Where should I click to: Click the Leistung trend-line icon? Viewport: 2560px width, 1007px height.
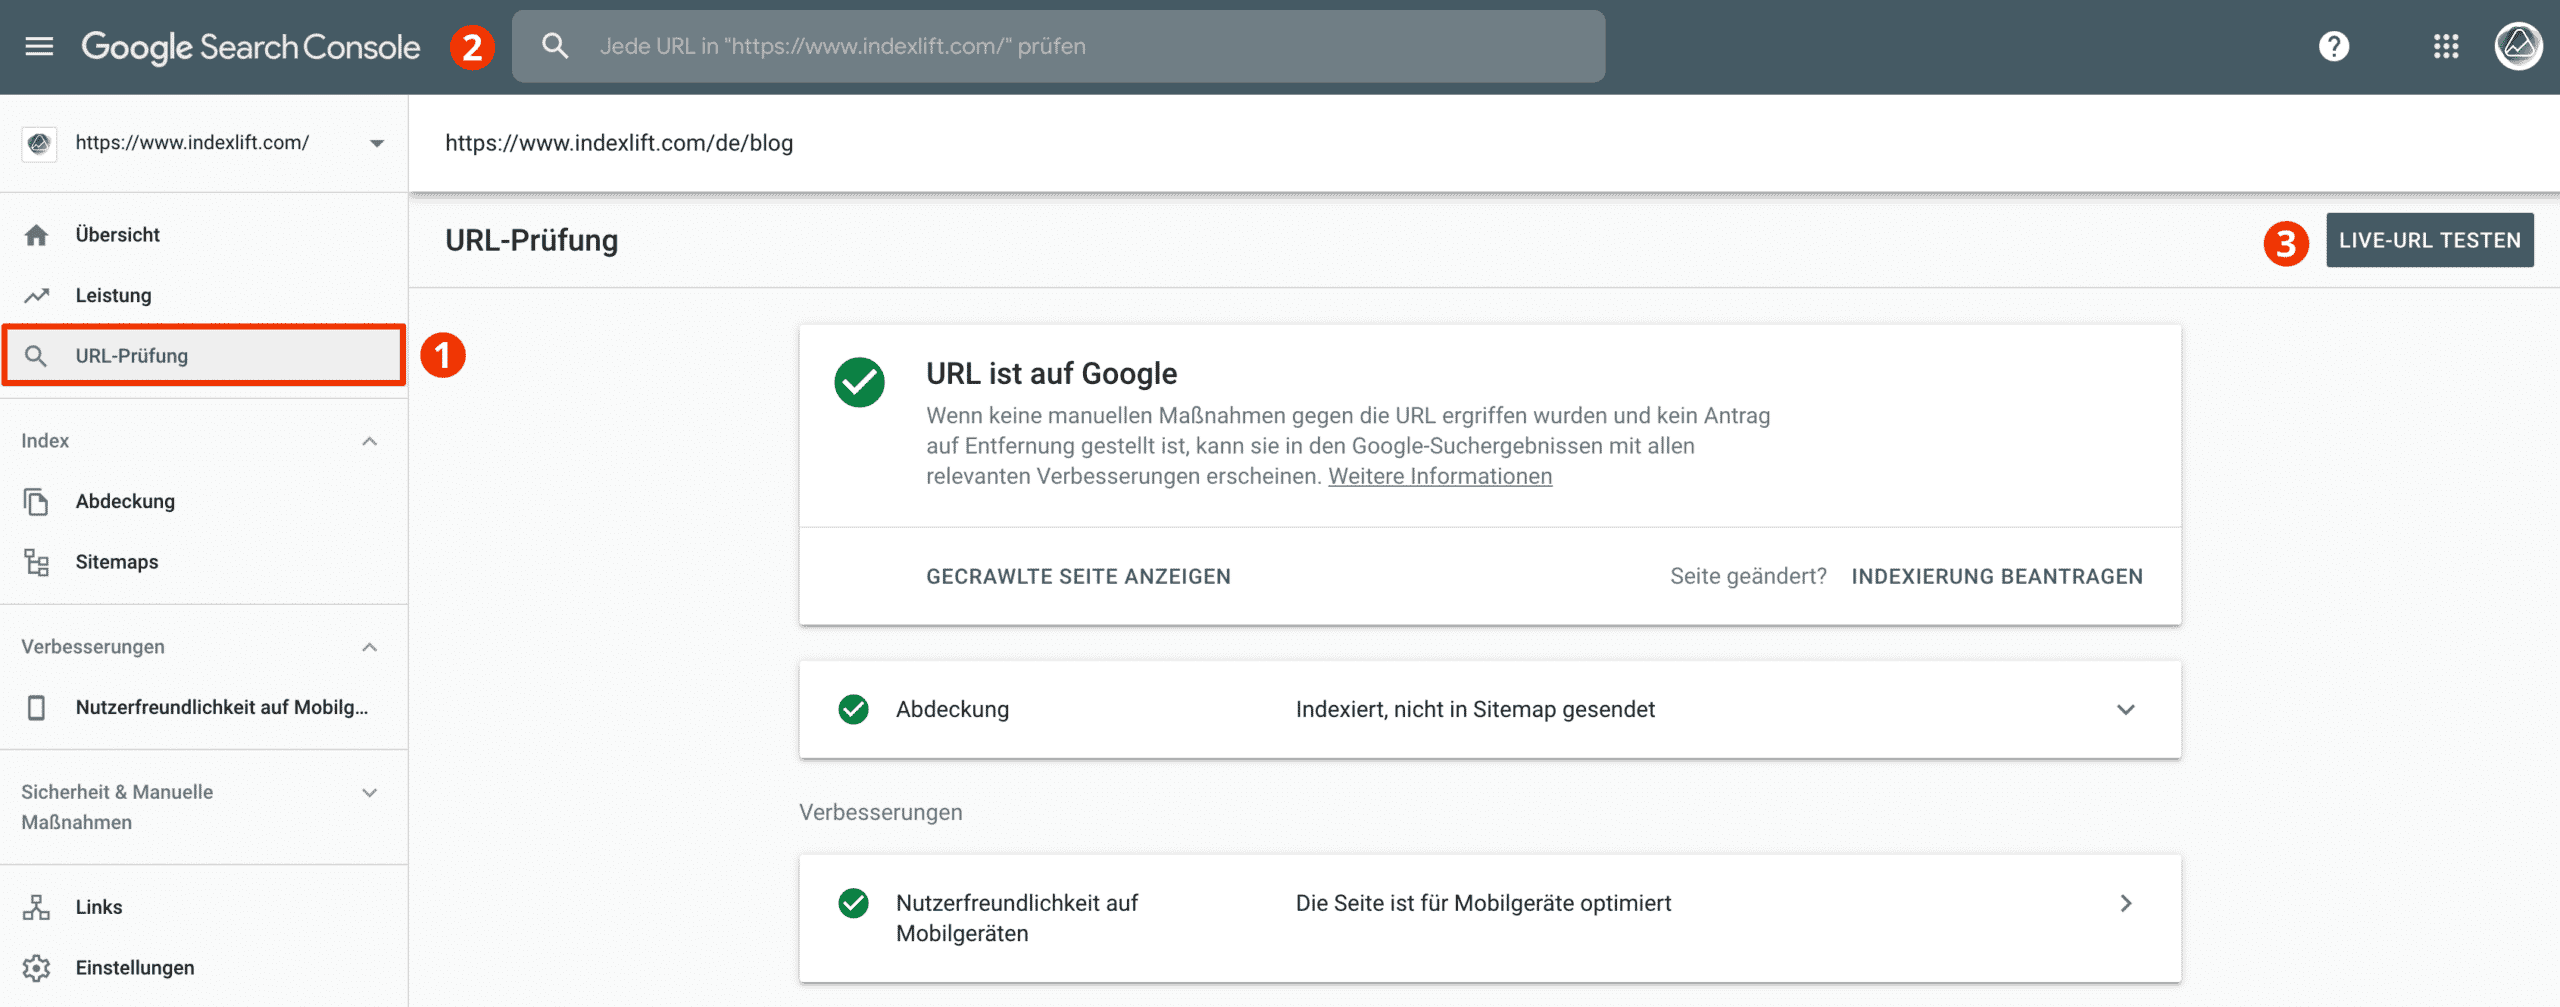(37, 295)
